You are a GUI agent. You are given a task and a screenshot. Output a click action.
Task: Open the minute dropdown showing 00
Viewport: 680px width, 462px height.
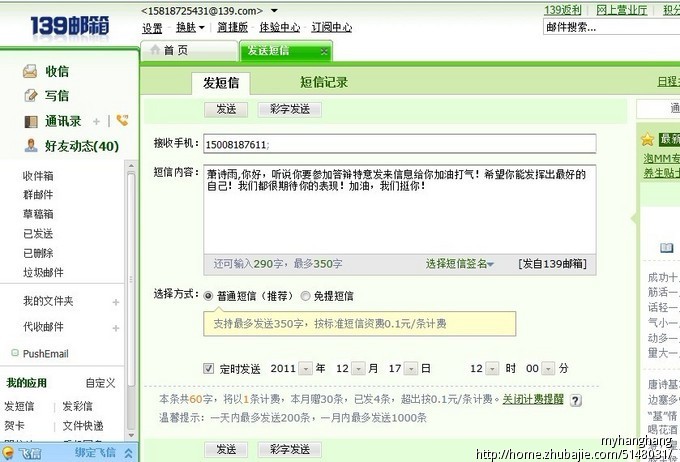pos(549,369)
